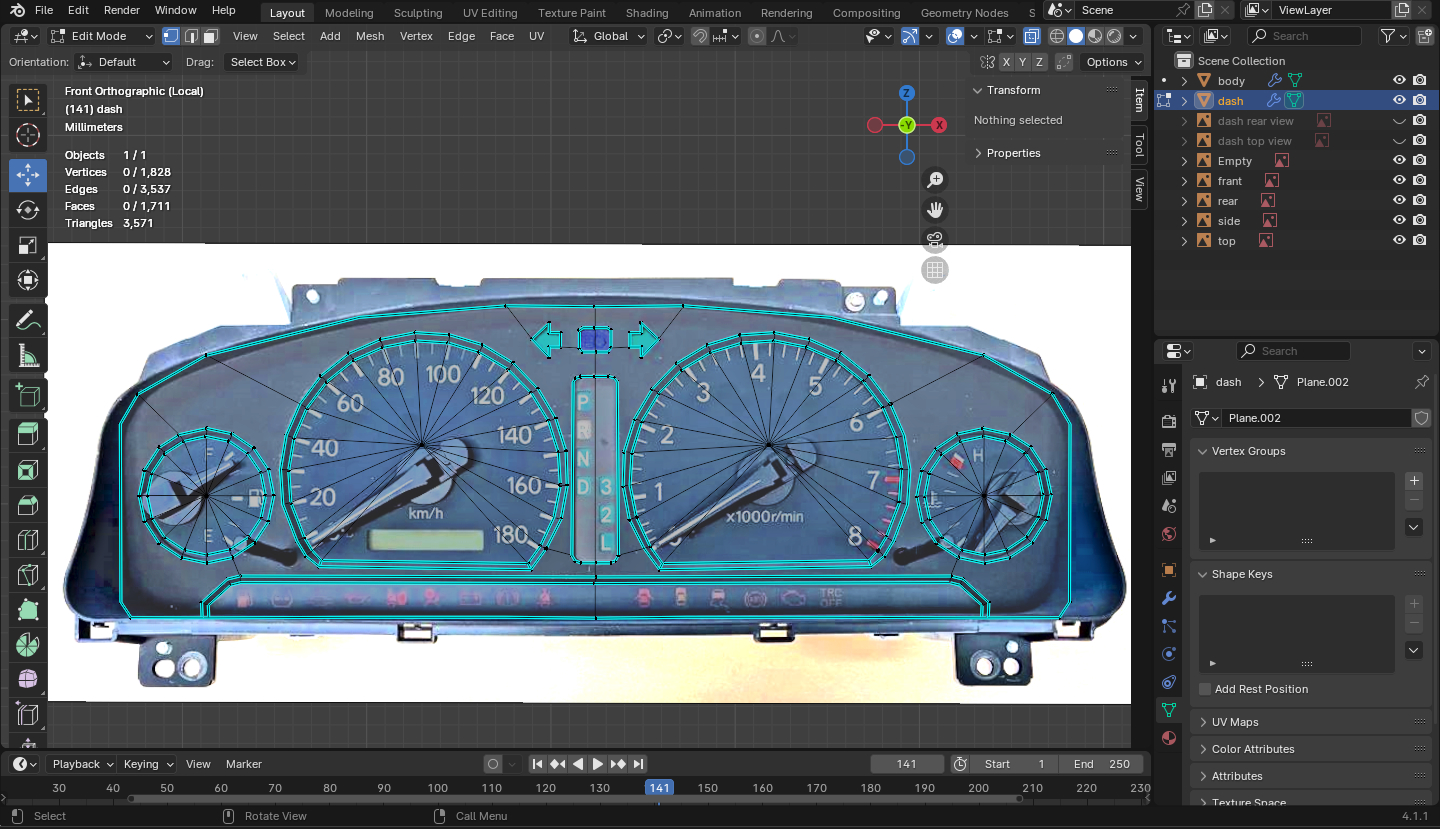Select the Move tool in left toolbar
This screenshot has height=829, width=1440.
(x=28, y=175)
